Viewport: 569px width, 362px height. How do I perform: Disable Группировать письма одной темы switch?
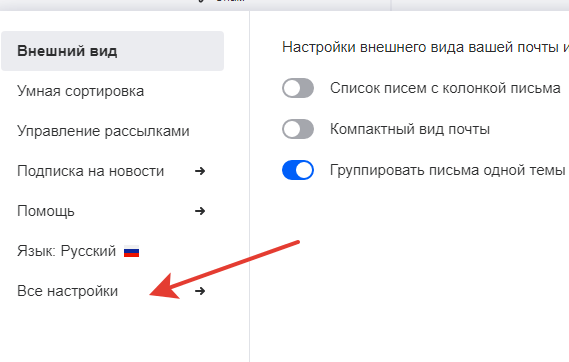coord(298,170)
